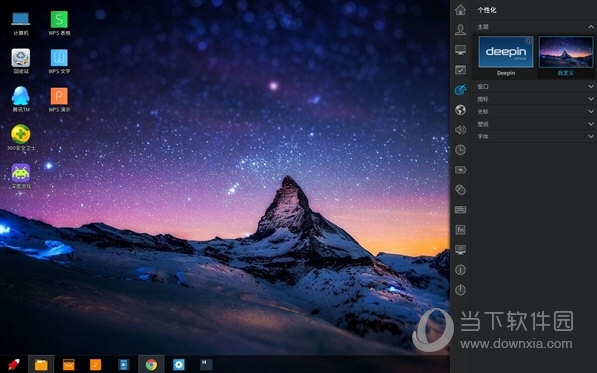Click the power button icon in sidebar

point(460,290)
